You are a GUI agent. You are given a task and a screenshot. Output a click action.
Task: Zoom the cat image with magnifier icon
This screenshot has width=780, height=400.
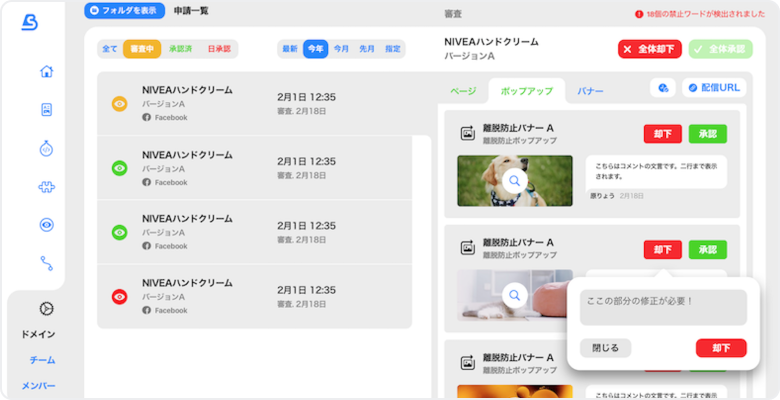pyautogui.click(x=514, y=296)
